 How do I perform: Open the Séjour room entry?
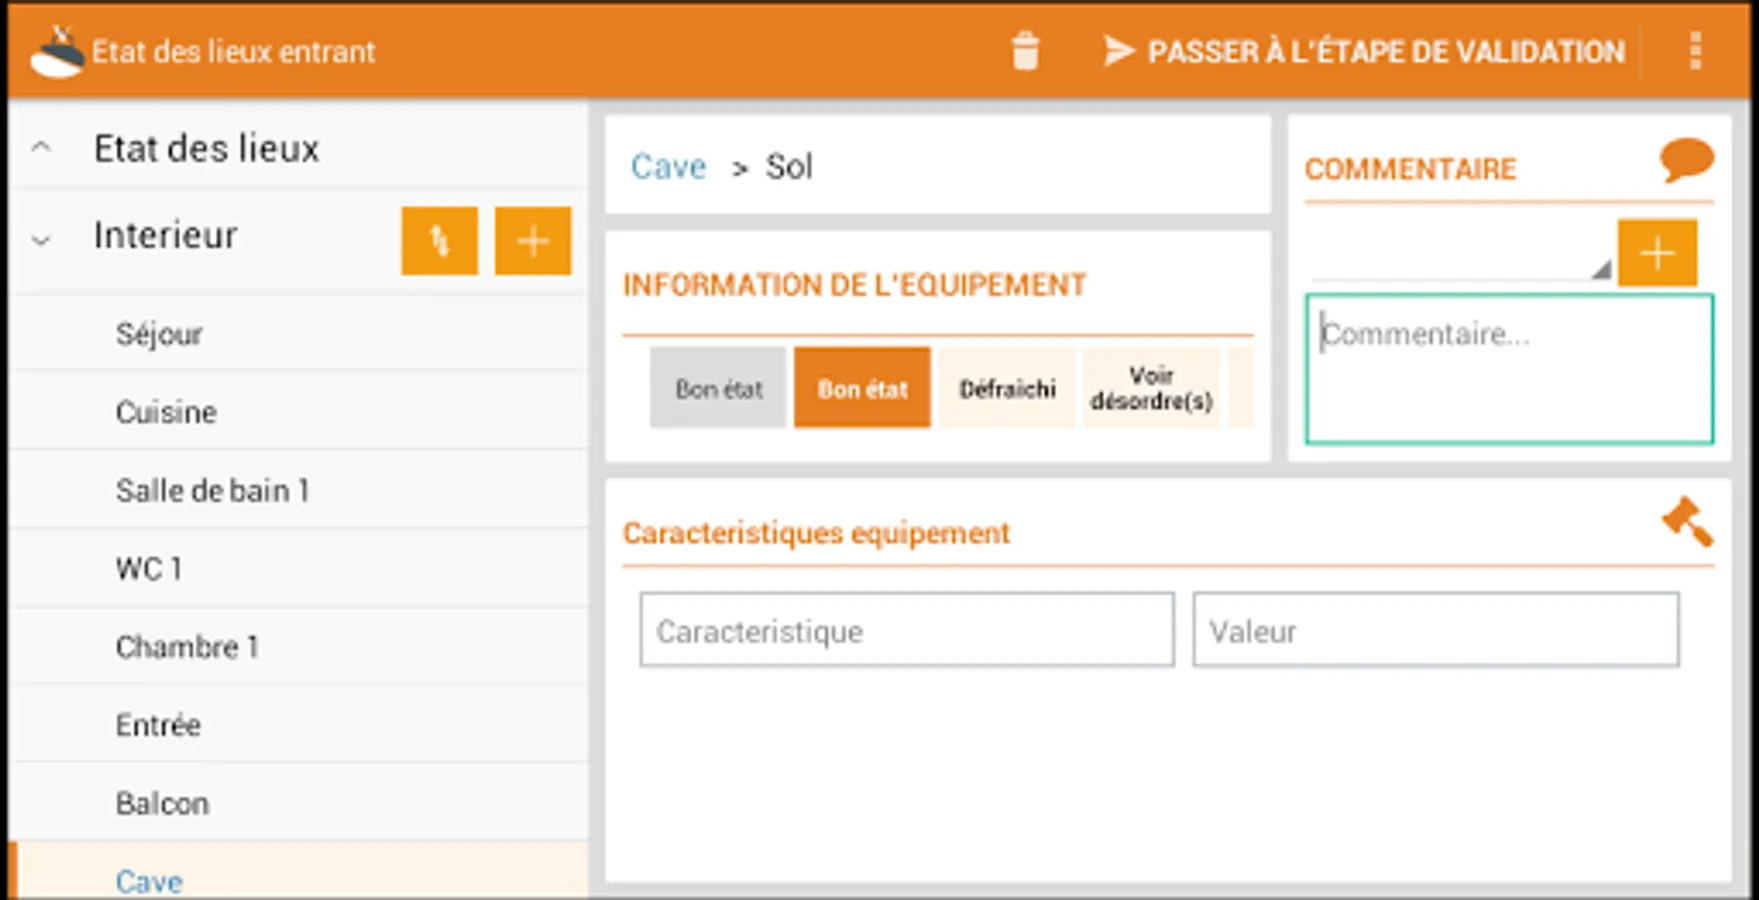click(159, 333)
